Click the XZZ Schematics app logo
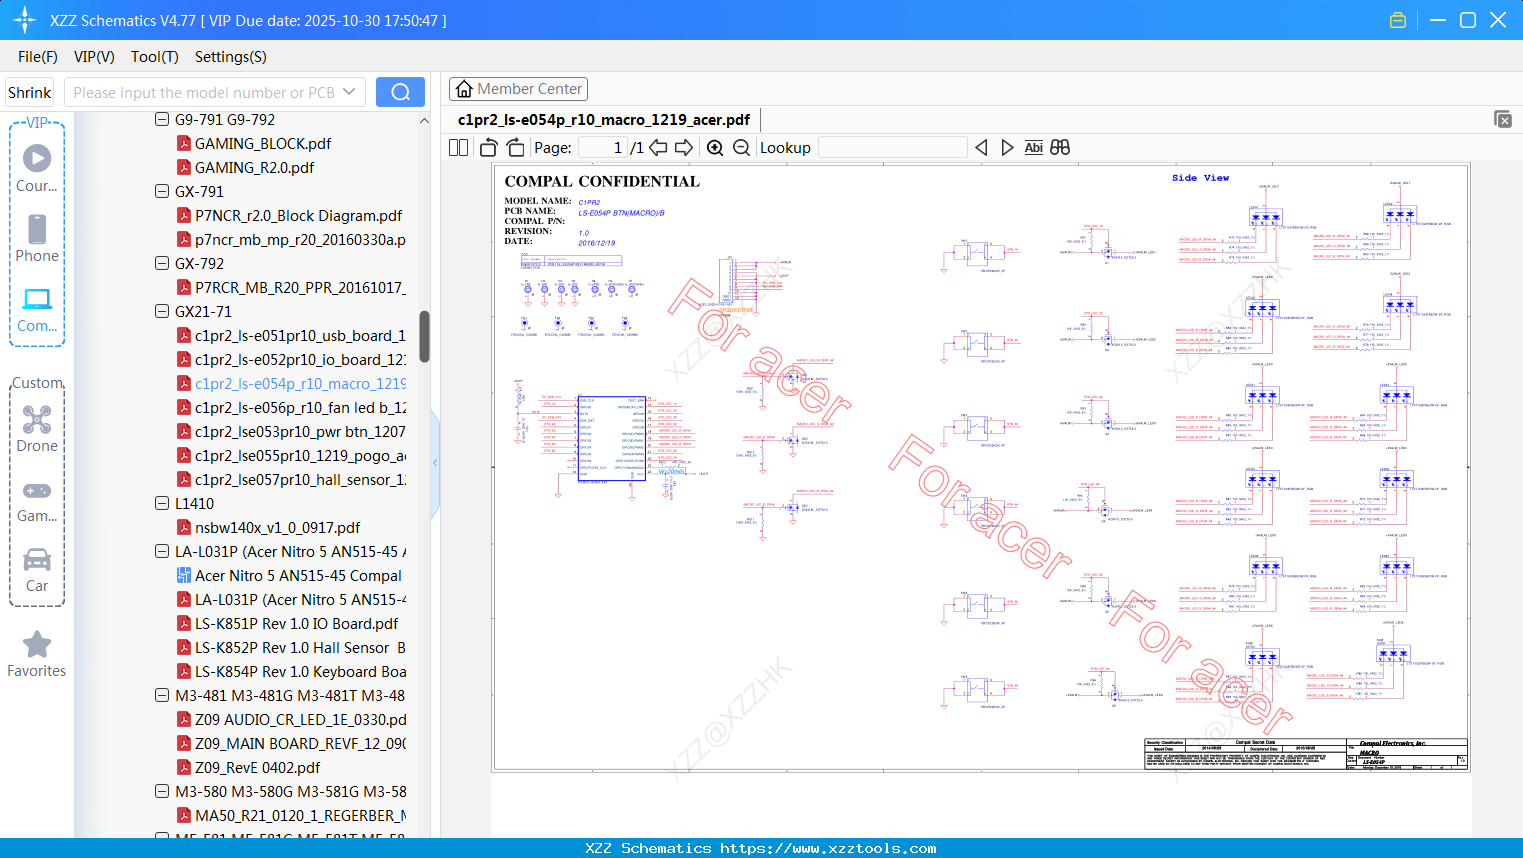Screen dimensions: 1523x858 25,20
